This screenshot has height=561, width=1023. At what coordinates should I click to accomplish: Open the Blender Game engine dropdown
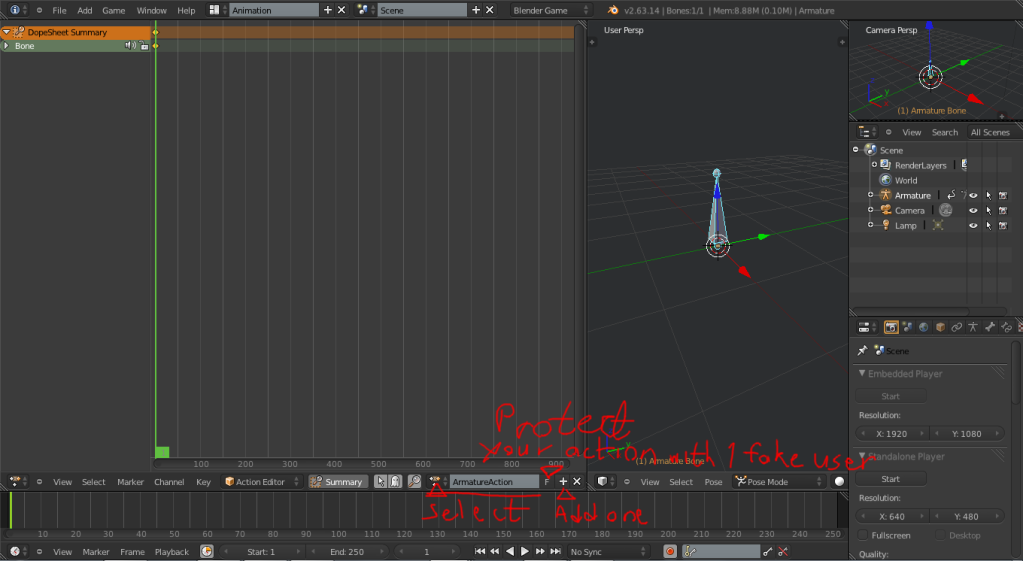click(551, 10)
